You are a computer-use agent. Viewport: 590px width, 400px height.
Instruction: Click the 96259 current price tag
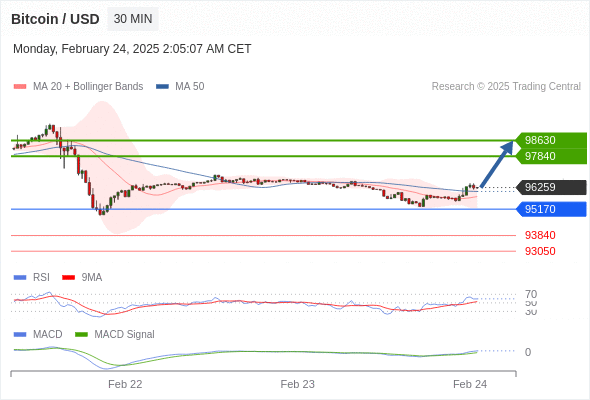tap(551, 187)
